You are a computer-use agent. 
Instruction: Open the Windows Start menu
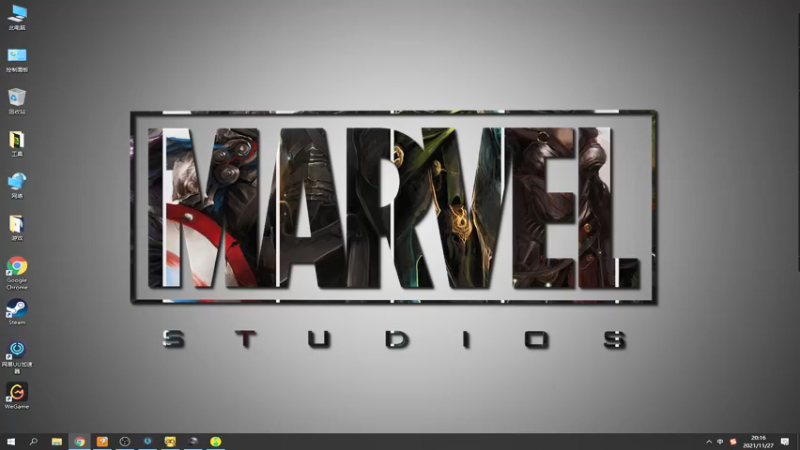coord(11,441)
